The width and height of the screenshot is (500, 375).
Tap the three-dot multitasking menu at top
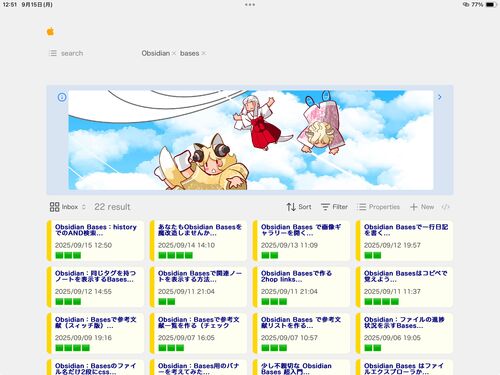pos(250,5)
